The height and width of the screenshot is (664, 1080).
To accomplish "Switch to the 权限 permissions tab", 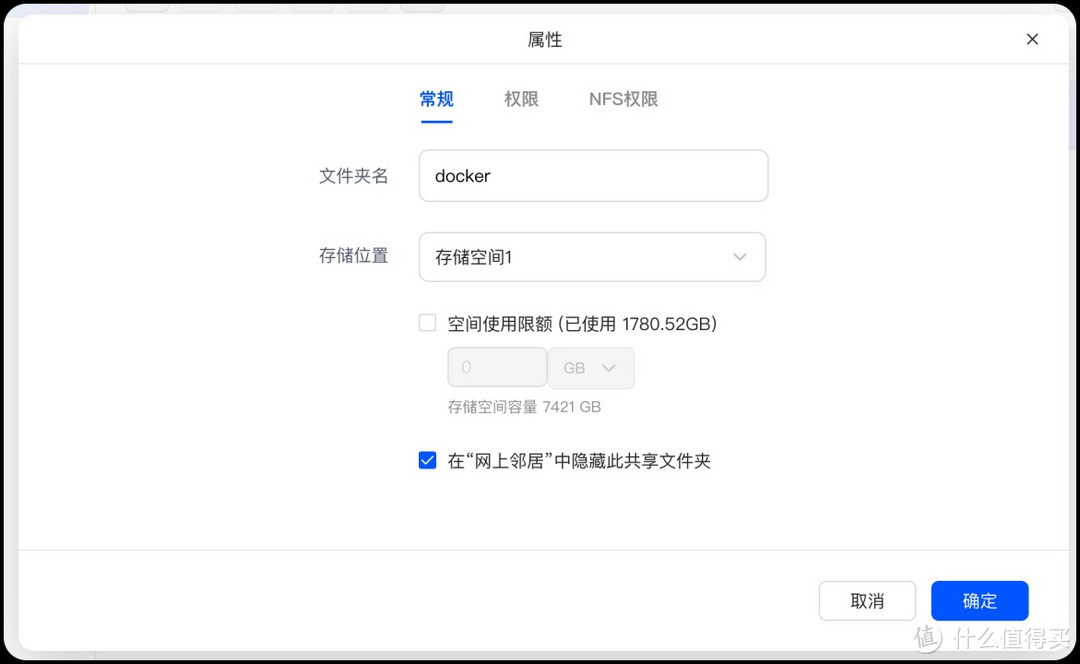I will (x=521, y=99).
